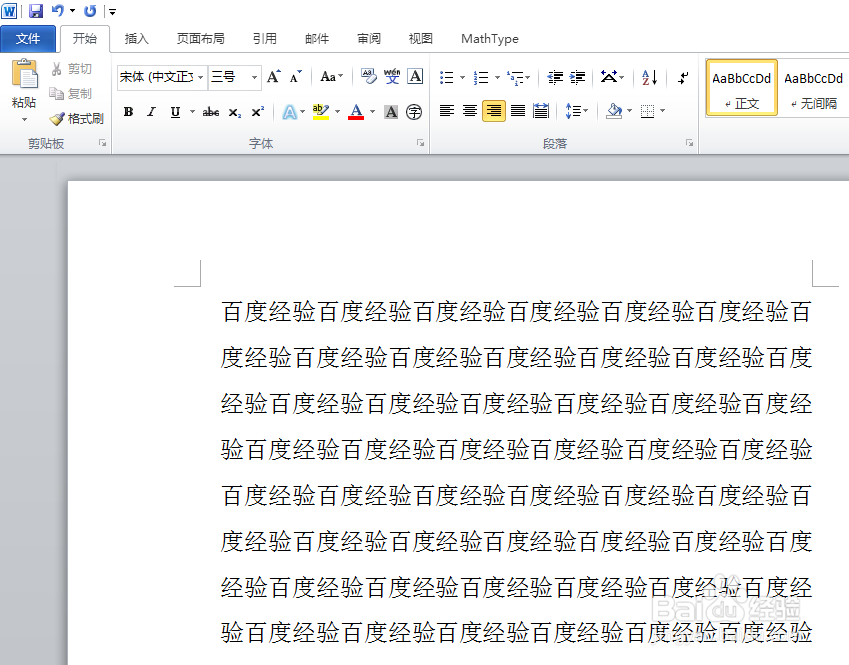This screenshot has width=849, height=665.
Task: Toggle Subscript formatting
Action: click(234, 112)
